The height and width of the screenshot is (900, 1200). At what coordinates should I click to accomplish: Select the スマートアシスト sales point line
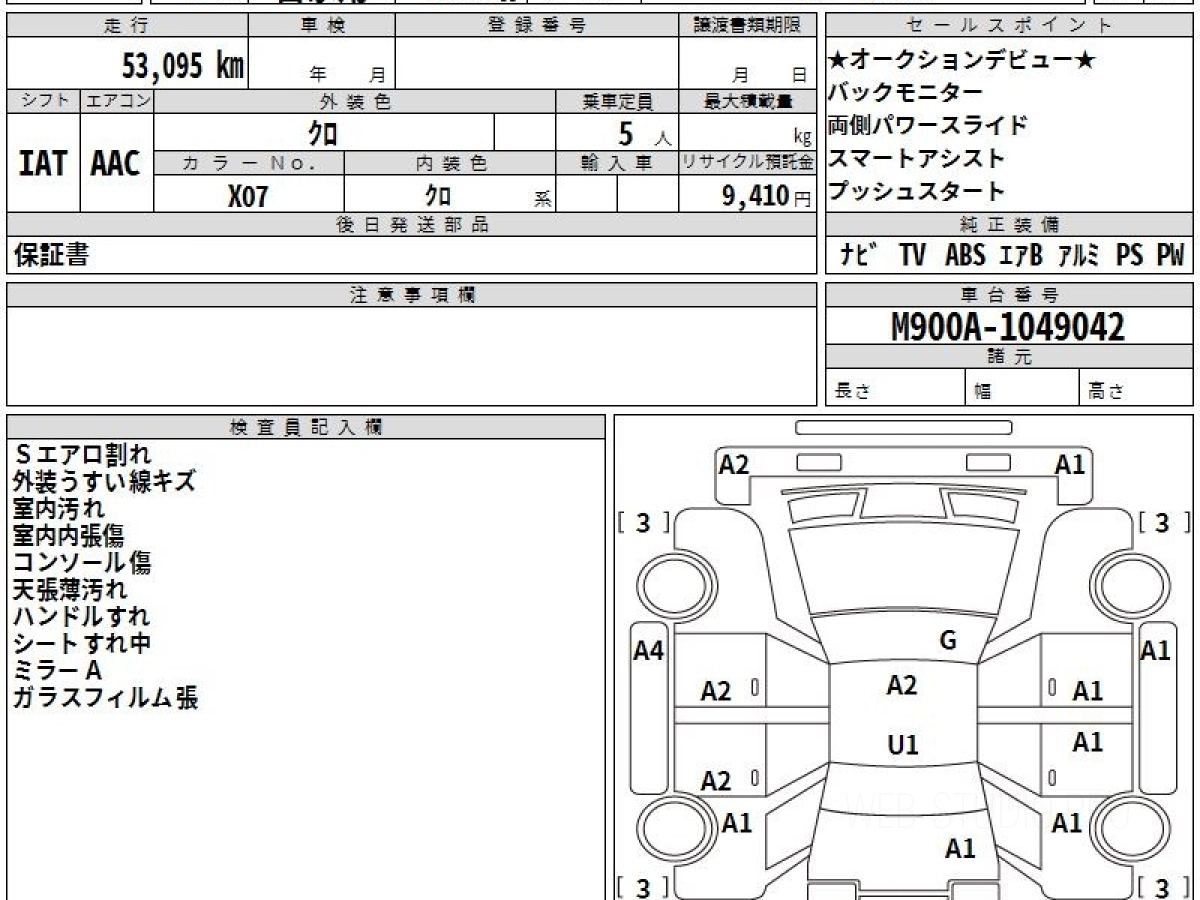click(x=917, y=158)
